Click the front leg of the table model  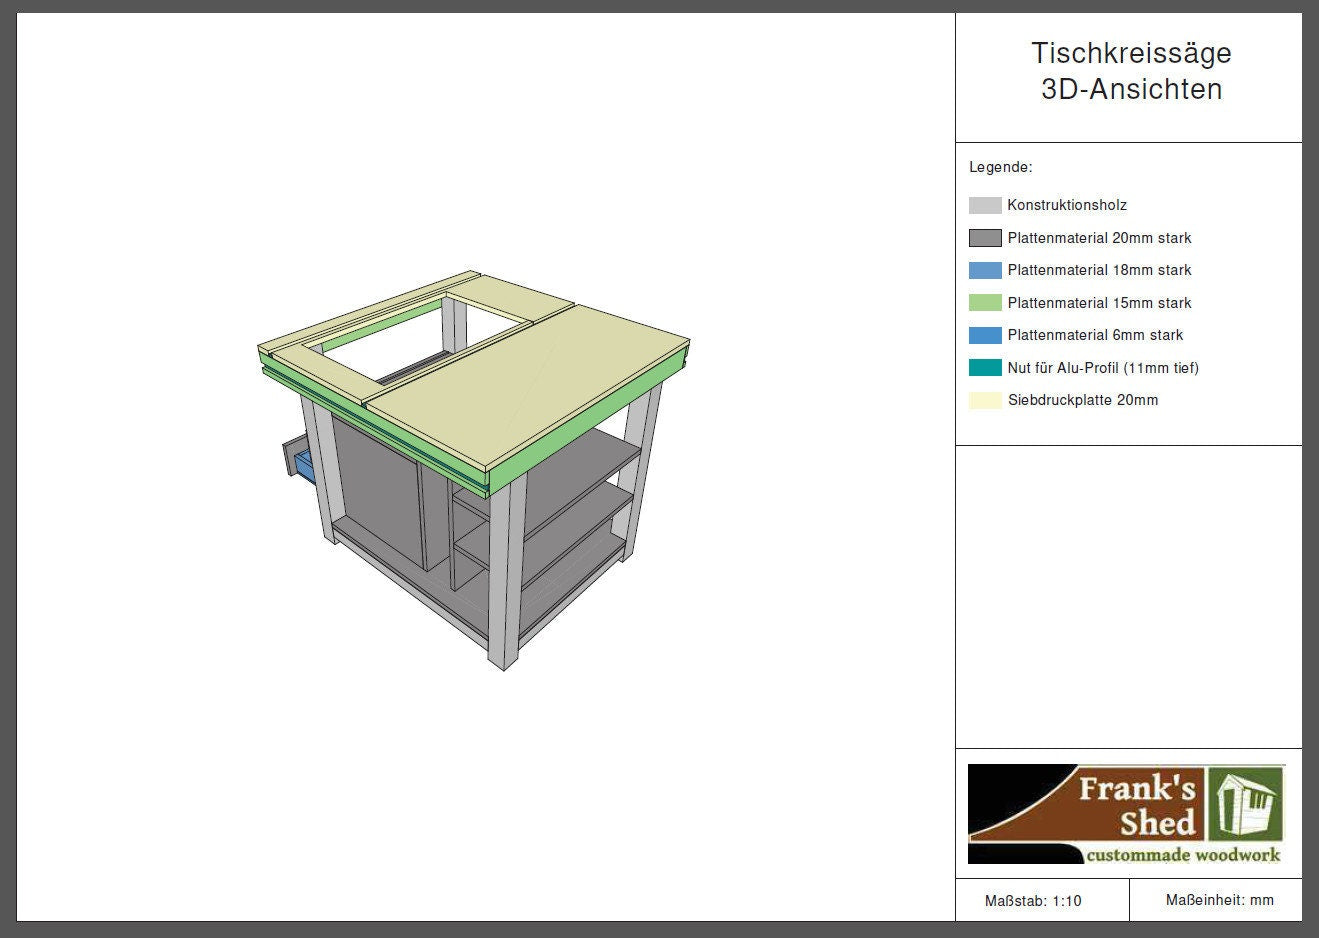[505, 580]
